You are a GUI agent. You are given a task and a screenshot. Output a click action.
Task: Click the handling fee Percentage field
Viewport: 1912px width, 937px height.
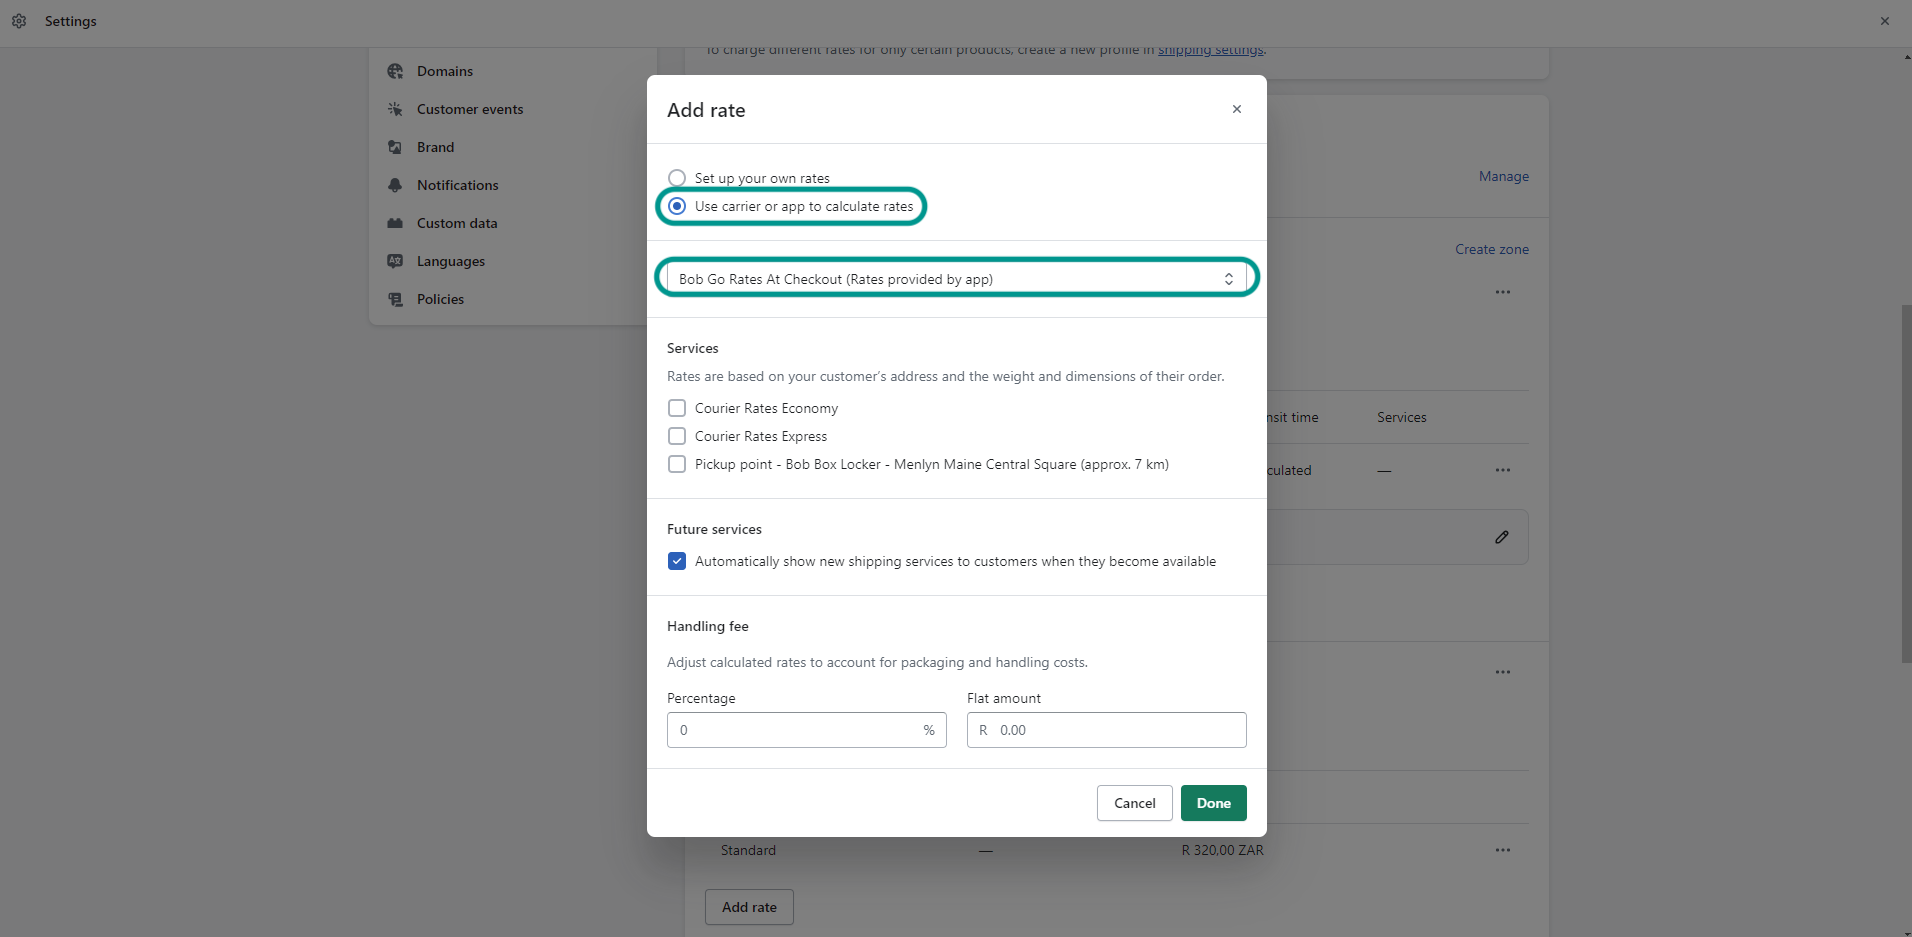794,730
